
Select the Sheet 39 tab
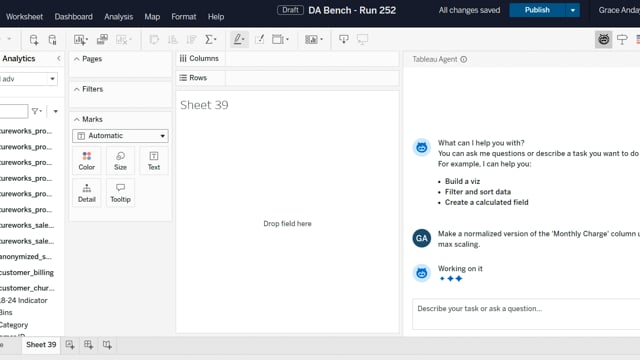pyautogui.click(x=41, y=345)
